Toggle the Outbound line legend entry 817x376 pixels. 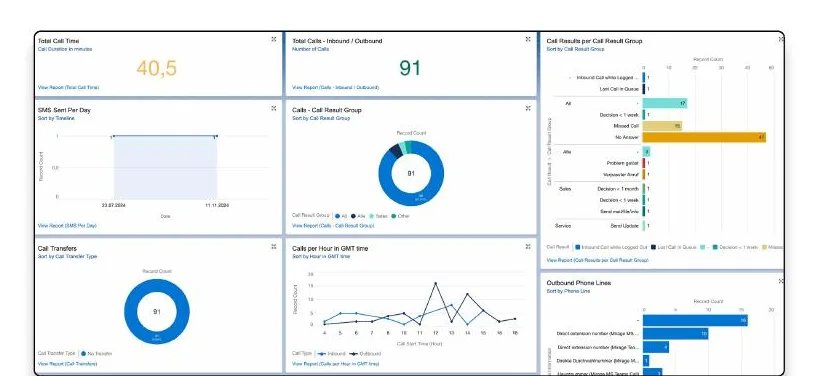coord(365,354)
